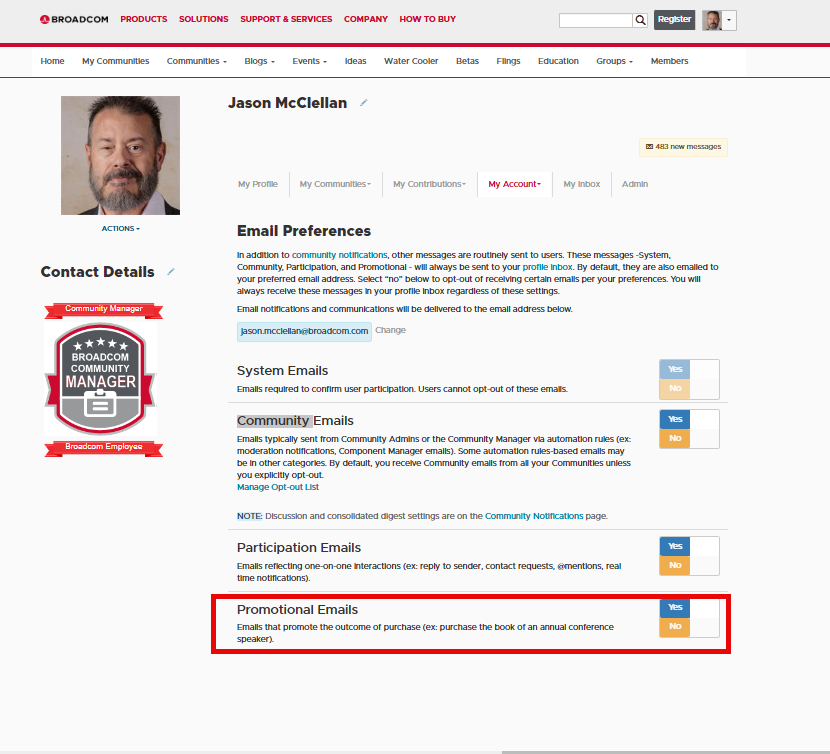Screen dimensions: 830x754
Task: Expand the My Contributions tab dropdown
Action: (x=429, y=184)
